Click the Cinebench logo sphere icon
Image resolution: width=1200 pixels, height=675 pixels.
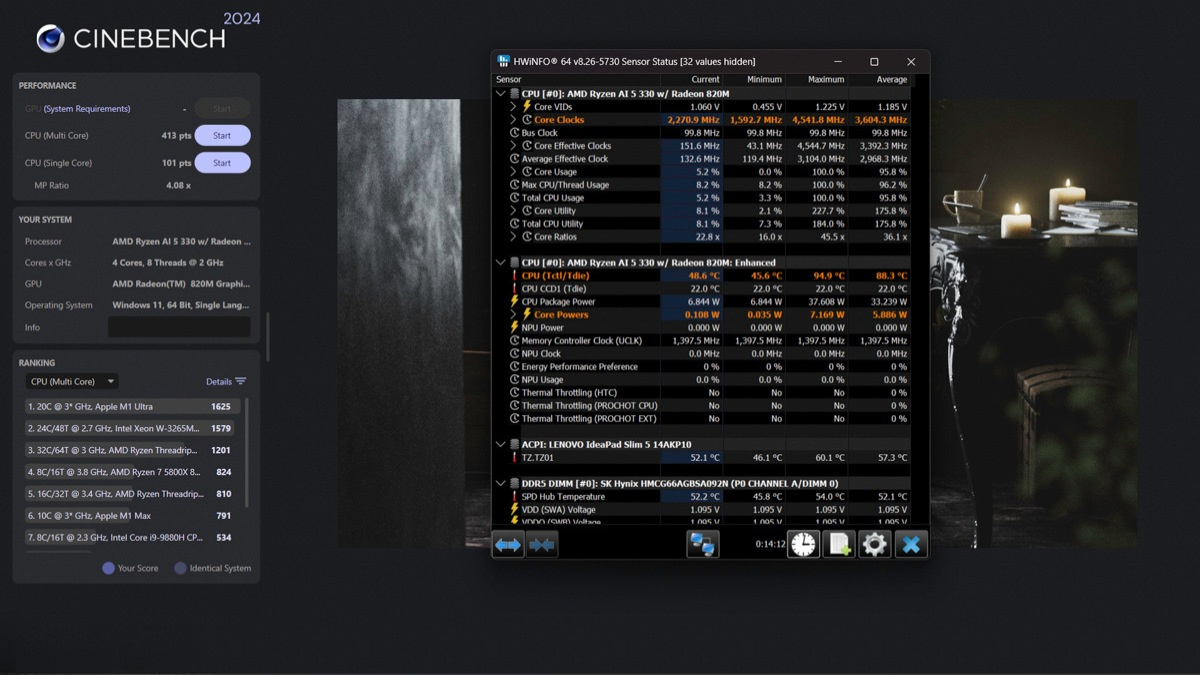(x=50, y=39)
